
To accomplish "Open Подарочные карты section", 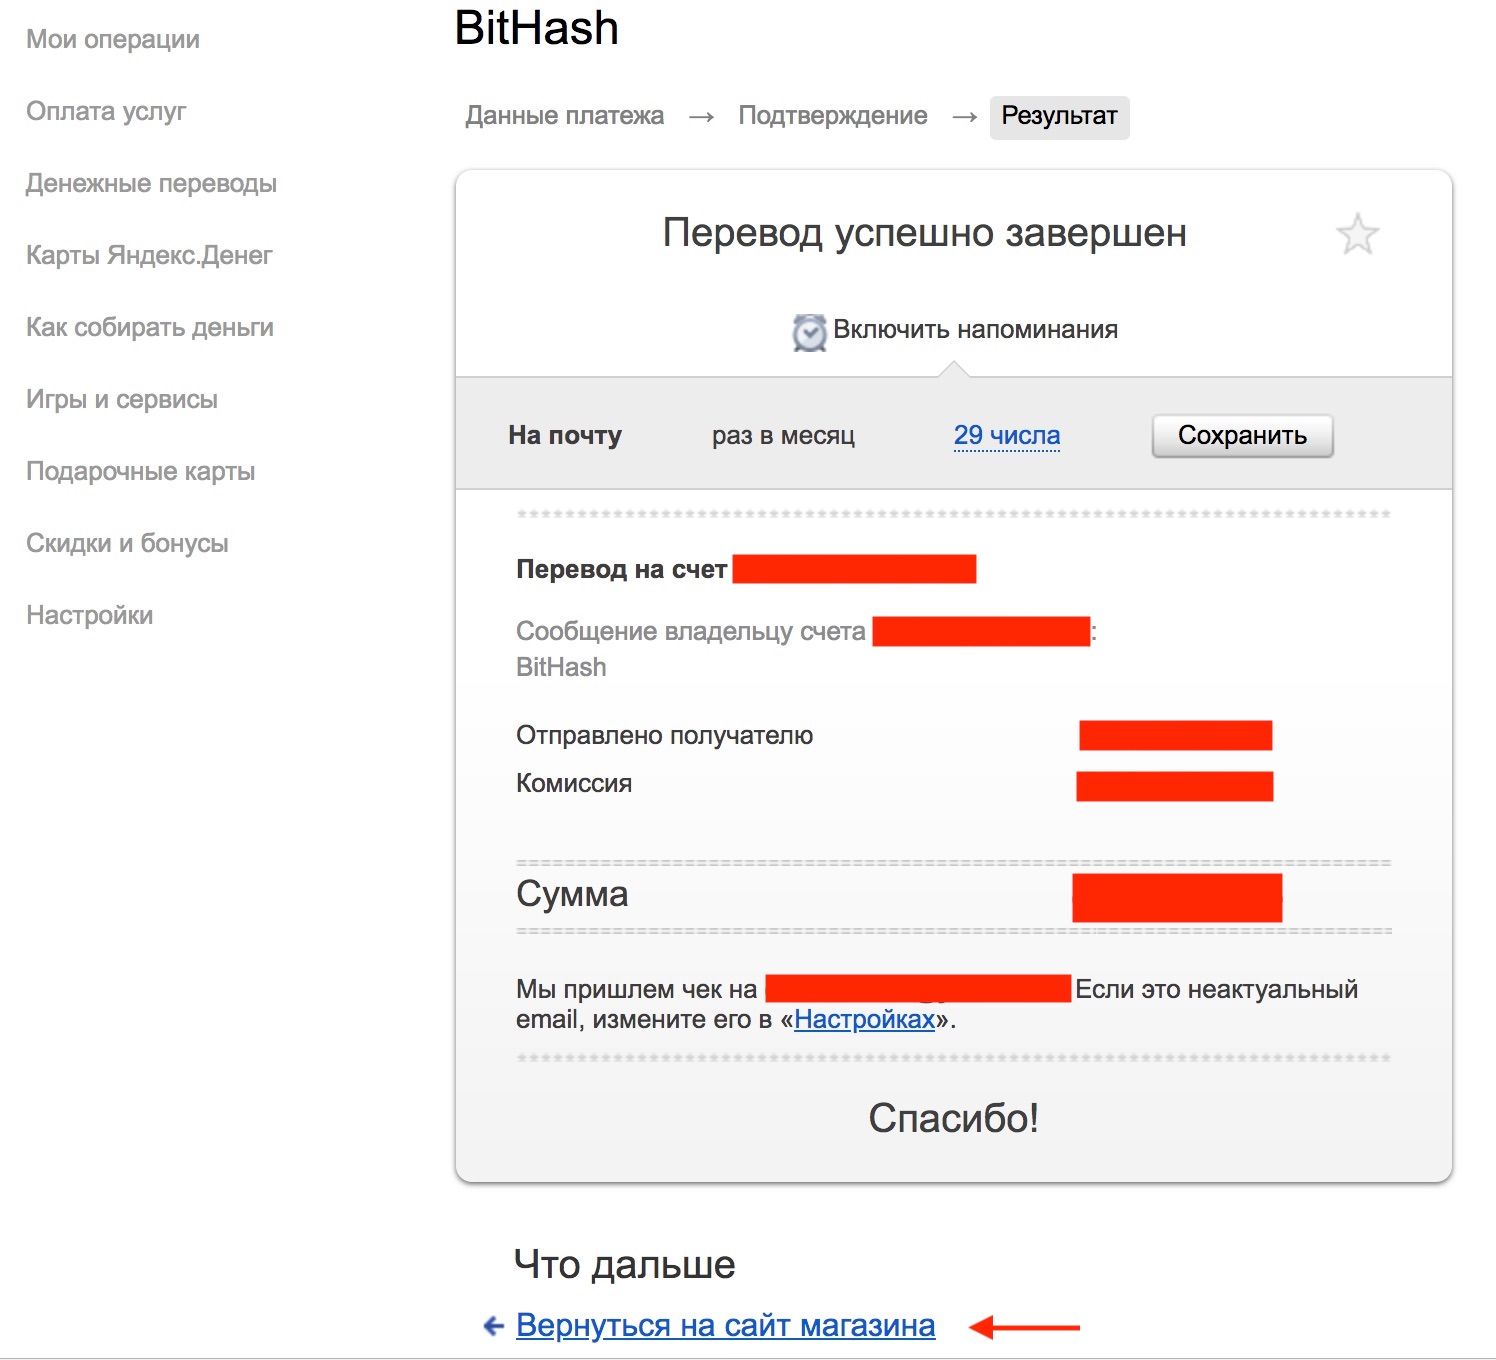I will [x=141, y=471].
